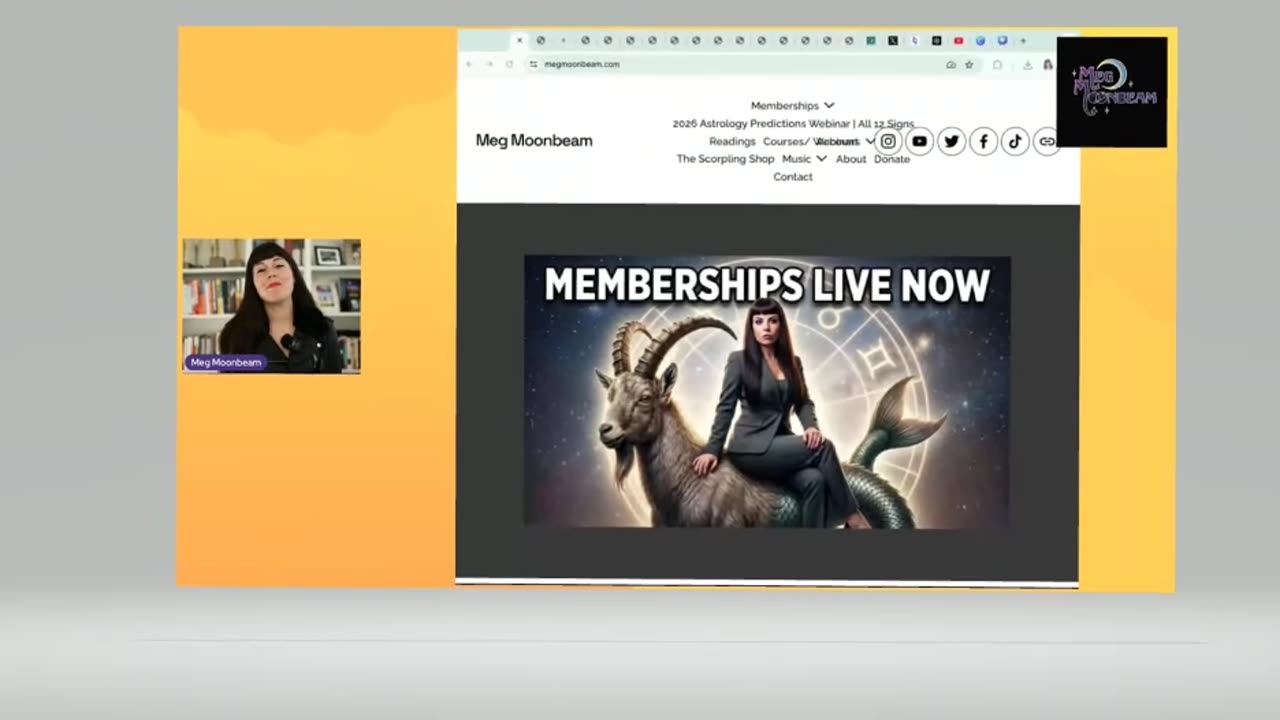Open the Contact page link
The width and height of the screenshot is (1280, 720).
pyautogui.click(x=793, y=177)
